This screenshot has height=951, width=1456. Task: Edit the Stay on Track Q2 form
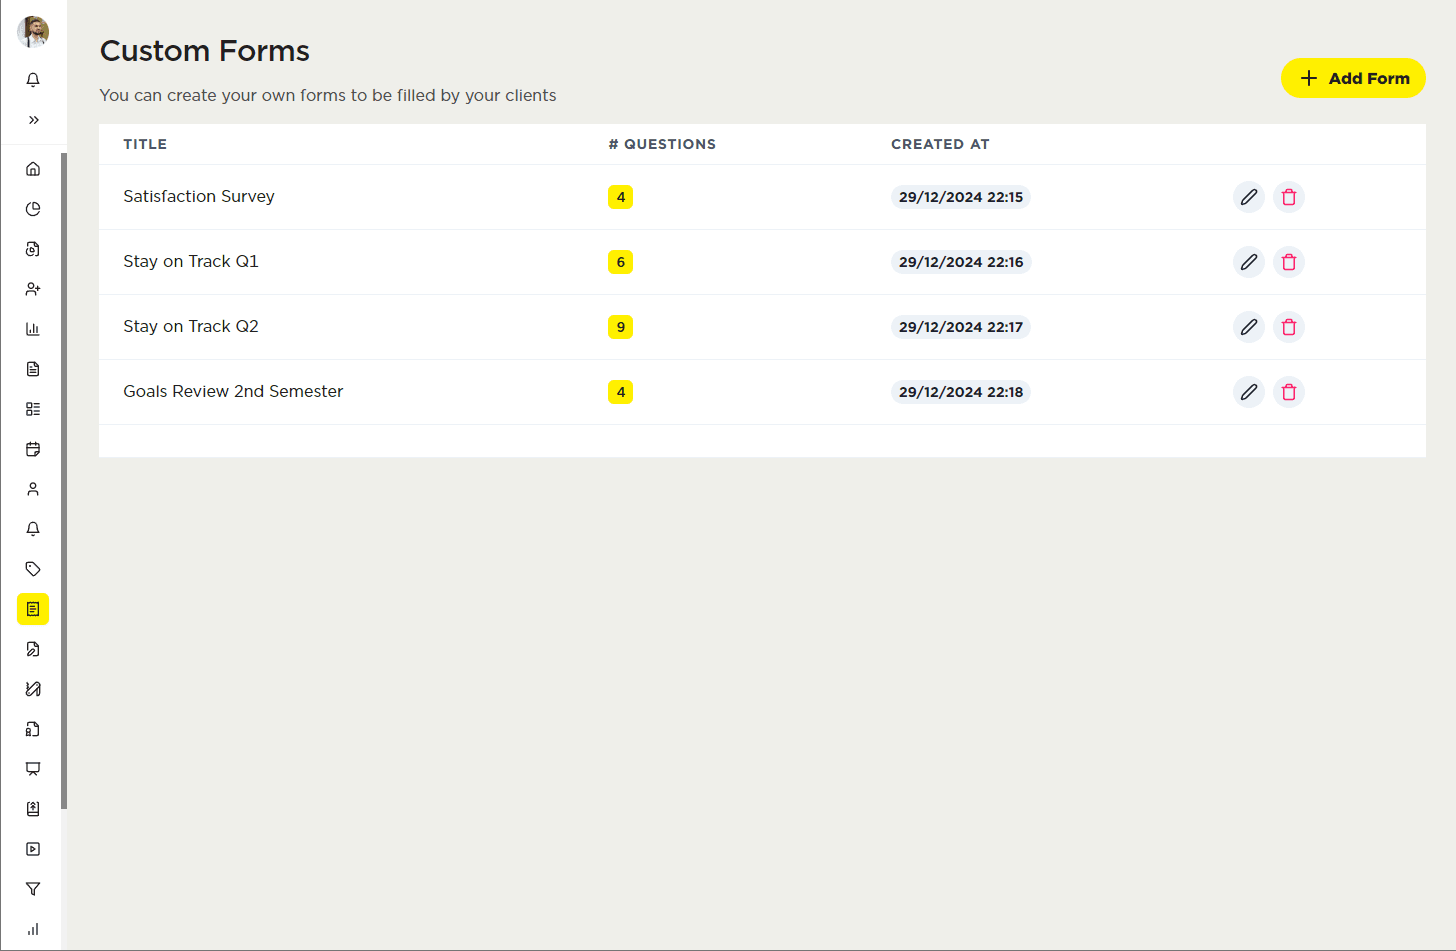coord(1248,327)
